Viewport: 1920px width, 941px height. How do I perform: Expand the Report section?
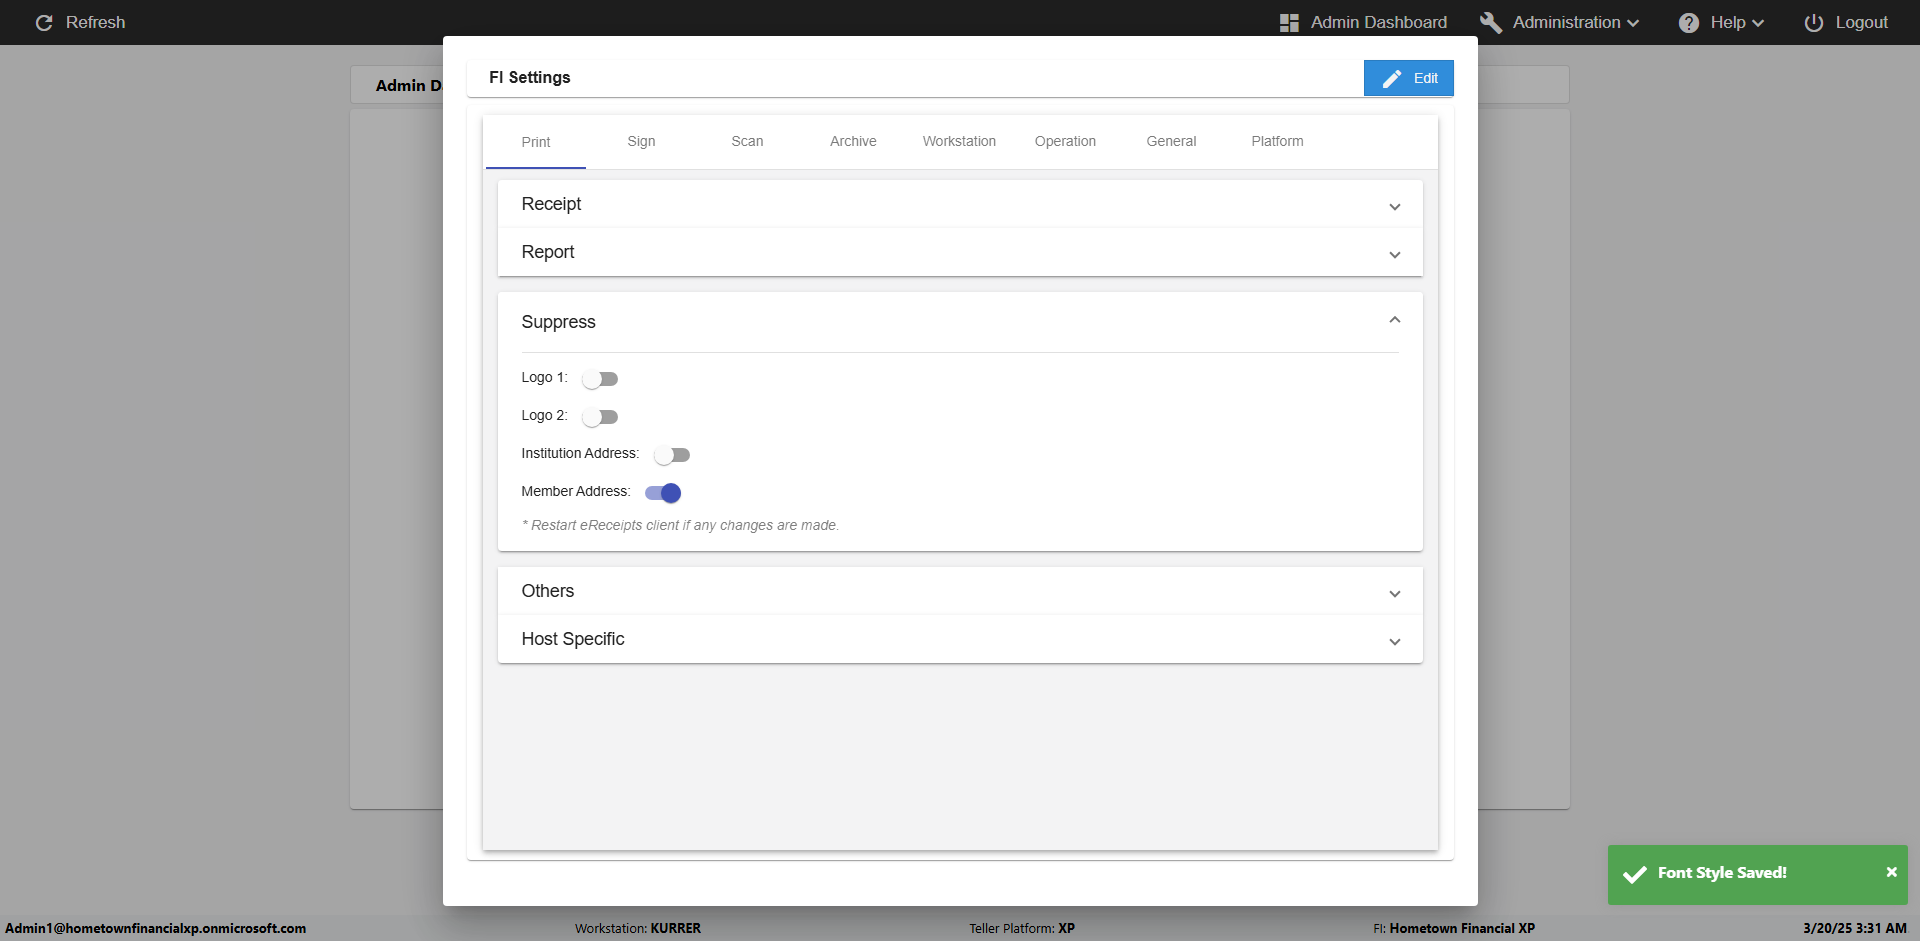(1394, 255)
